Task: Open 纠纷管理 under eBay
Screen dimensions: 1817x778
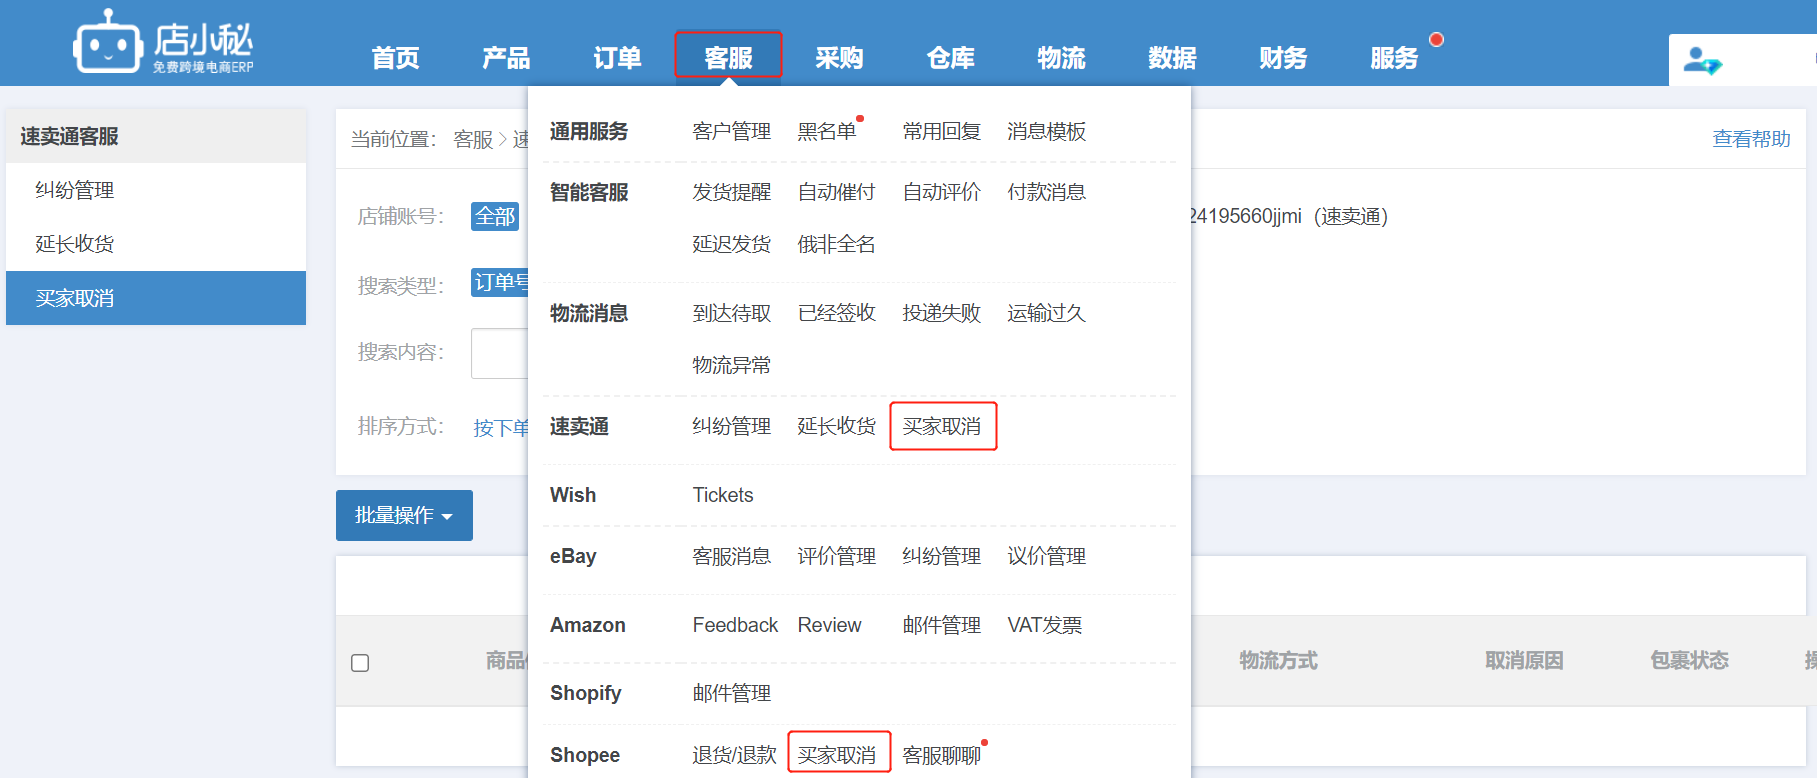Action: click(942, 556)
